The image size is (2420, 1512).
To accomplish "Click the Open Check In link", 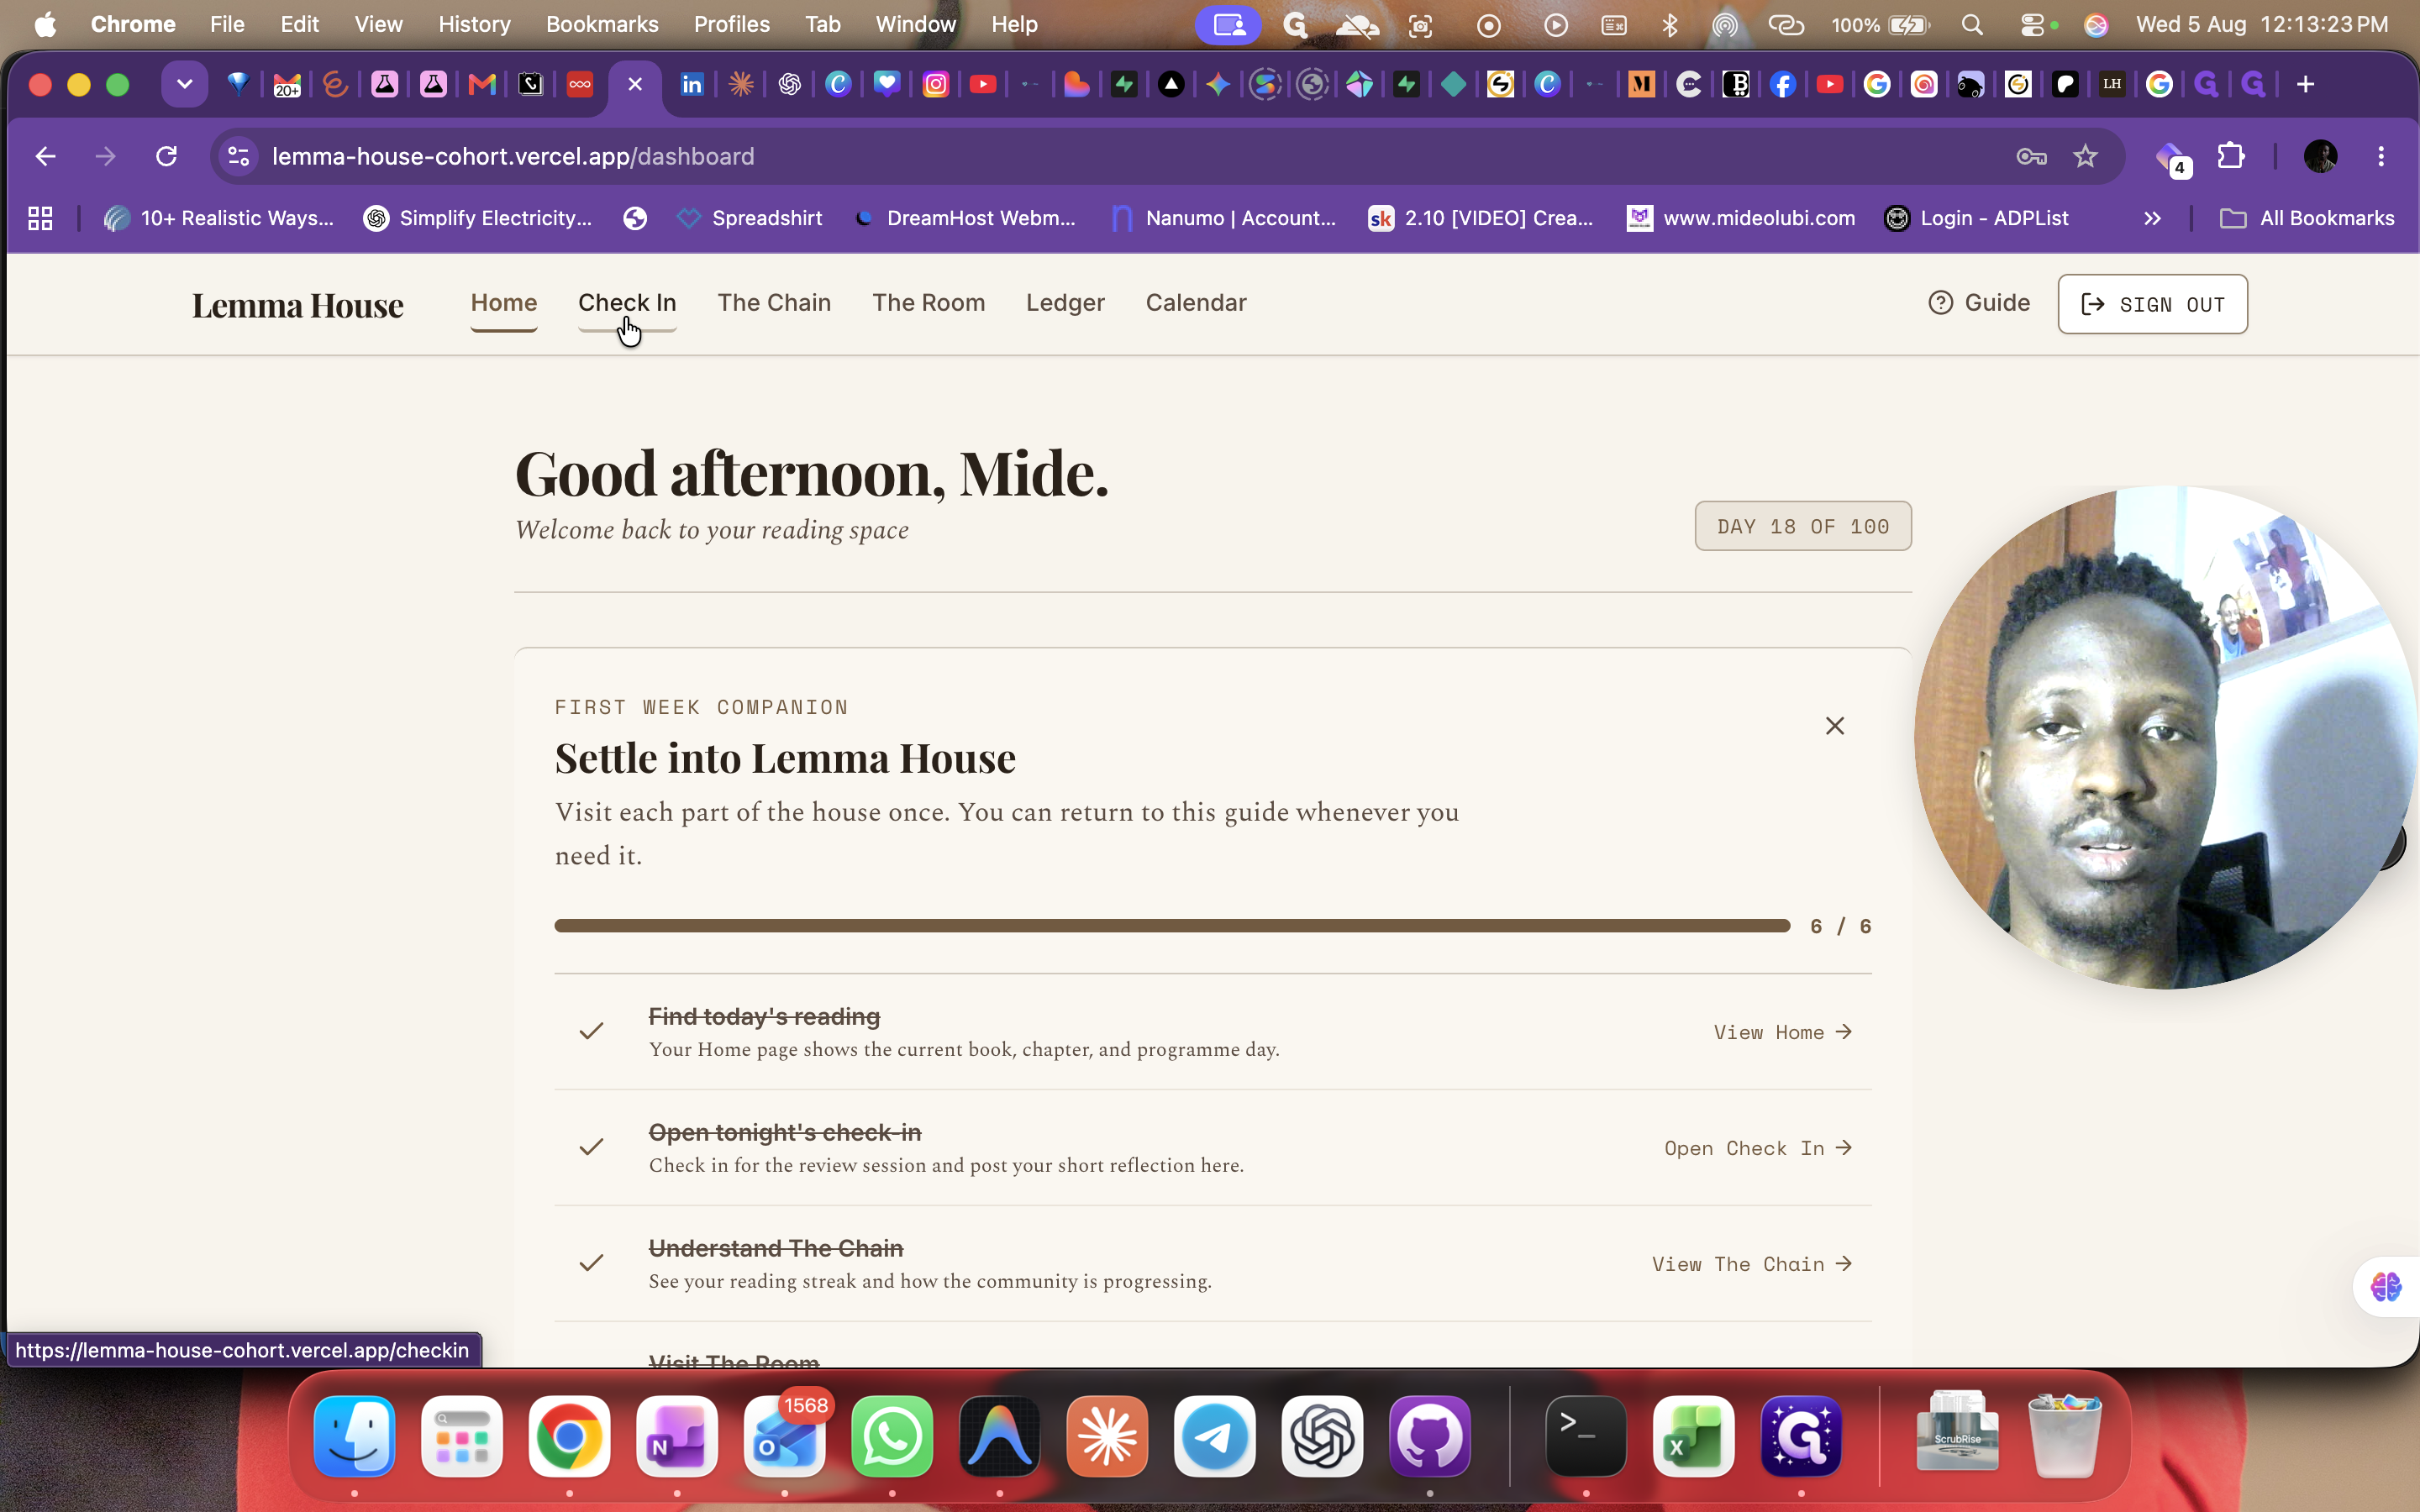I will 1758,1148.
